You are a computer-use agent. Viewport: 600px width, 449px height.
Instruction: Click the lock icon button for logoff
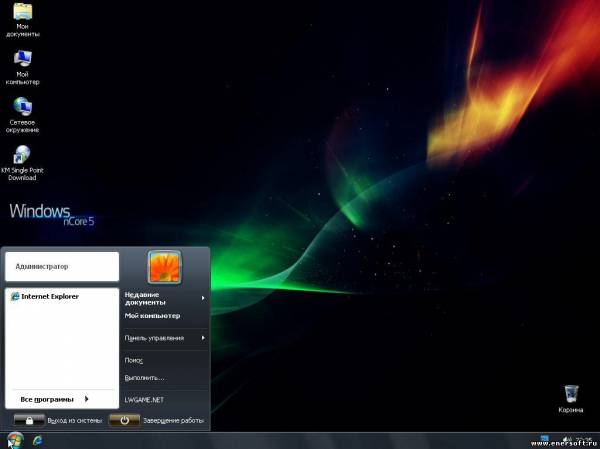coord(29,420)
